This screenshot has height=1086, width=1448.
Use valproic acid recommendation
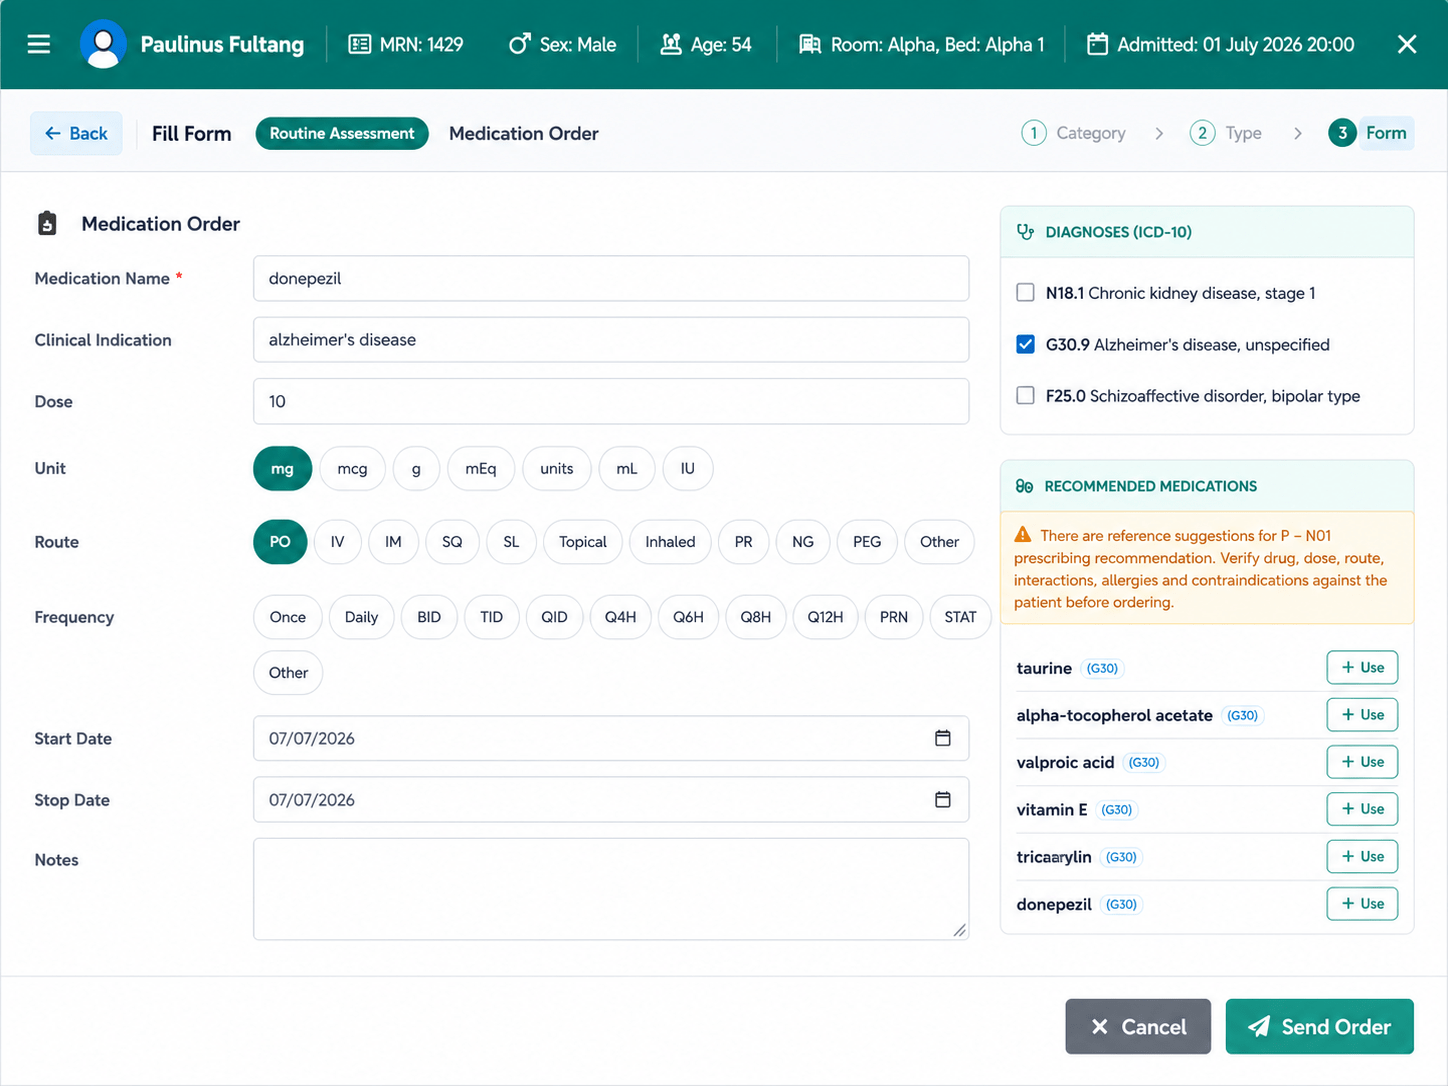[x=1362, y=761]
